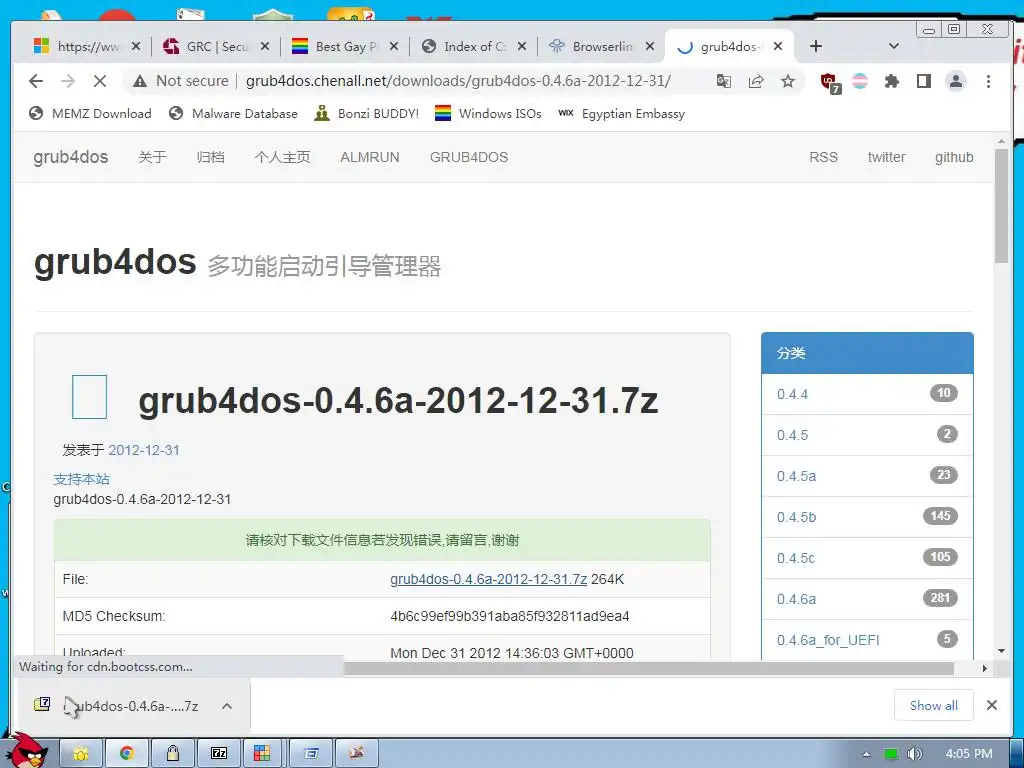Click the pink-striped flag extension icon

tap(860, 81)
